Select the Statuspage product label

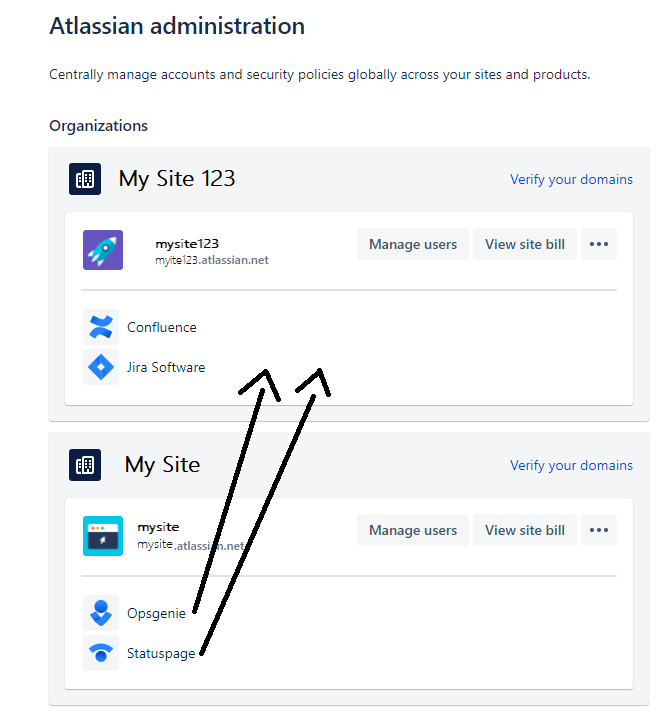click(161, 654)
